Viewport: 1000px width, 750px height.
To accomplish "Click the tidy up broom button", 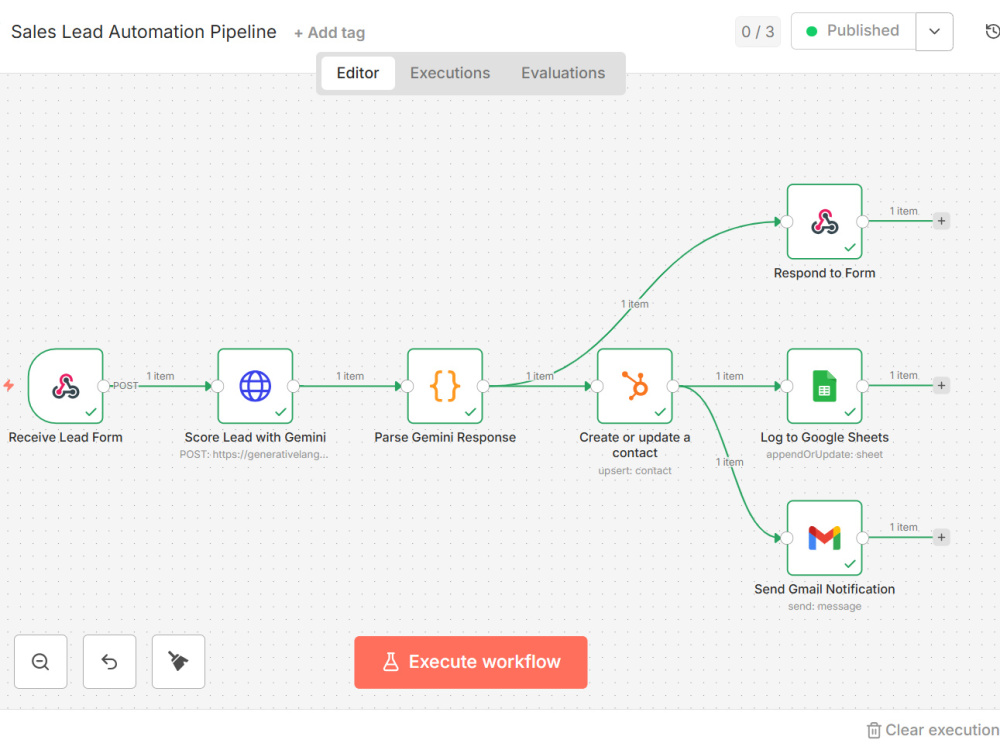I will (179, 661).
